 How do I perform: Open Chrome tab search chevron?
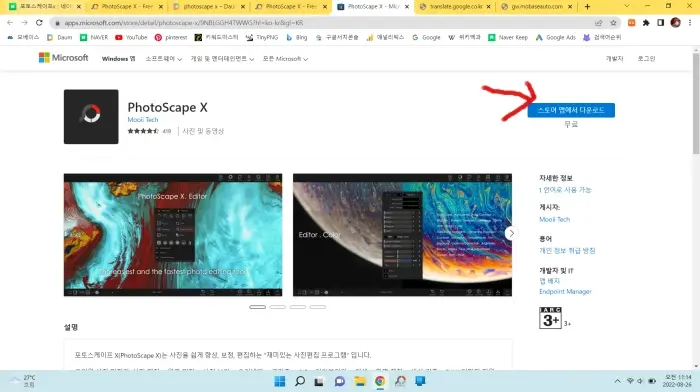[x=627, y=6]
